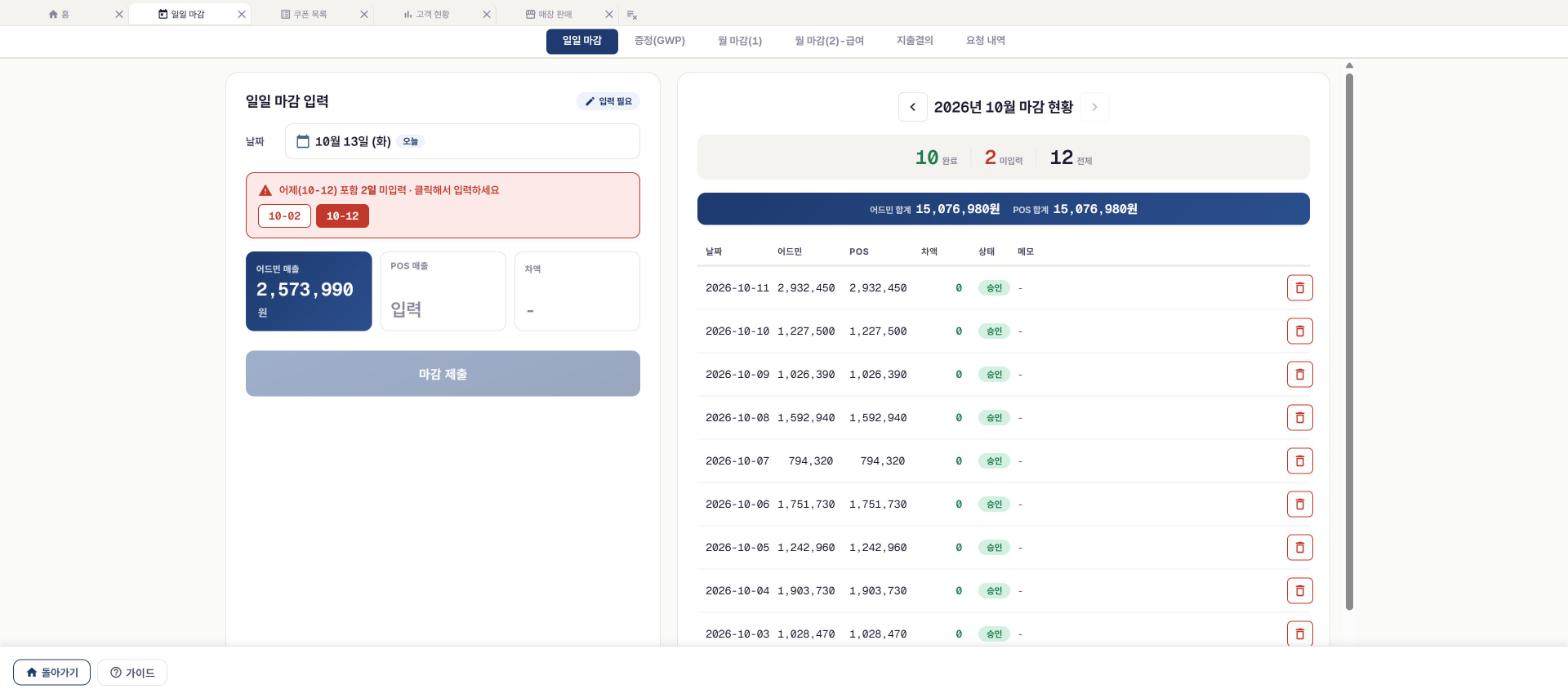This screenshot has height=698, width=1568.
Task: Click the close-all-tabs icon
Action: click(x=632, y=14)
